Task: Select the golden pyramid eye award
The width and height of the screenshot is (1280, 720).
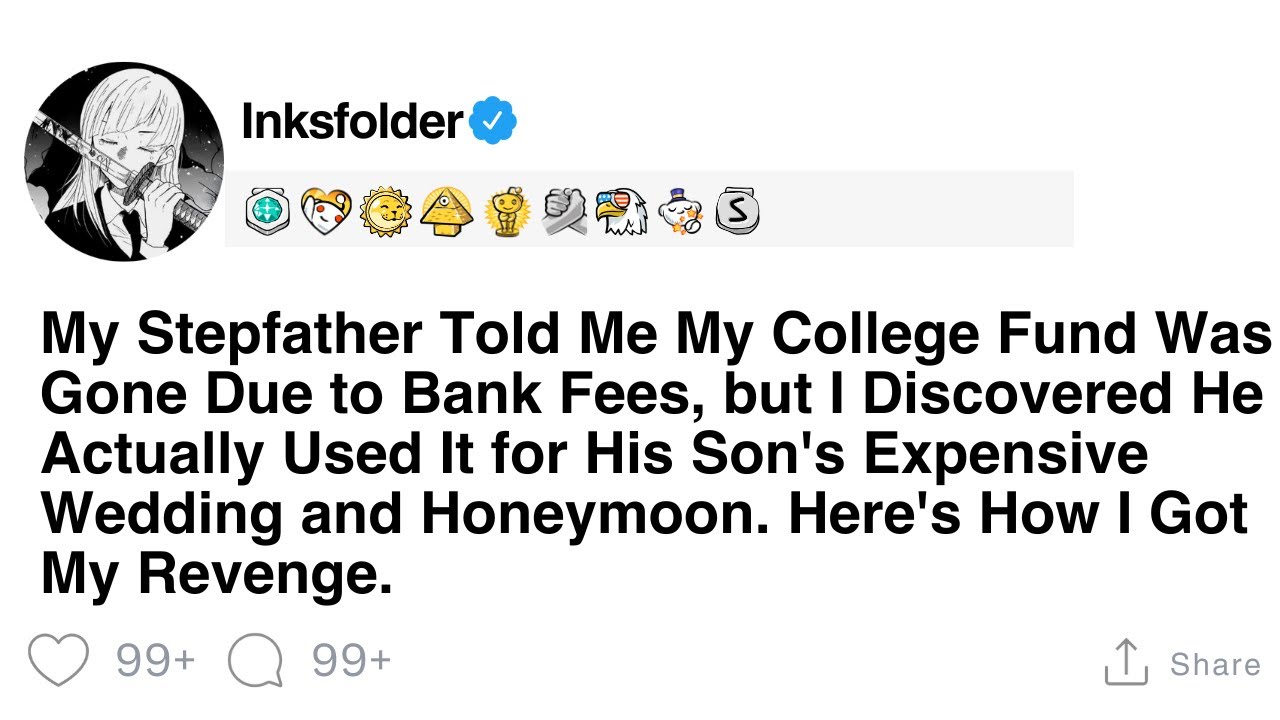Action: 446,211
